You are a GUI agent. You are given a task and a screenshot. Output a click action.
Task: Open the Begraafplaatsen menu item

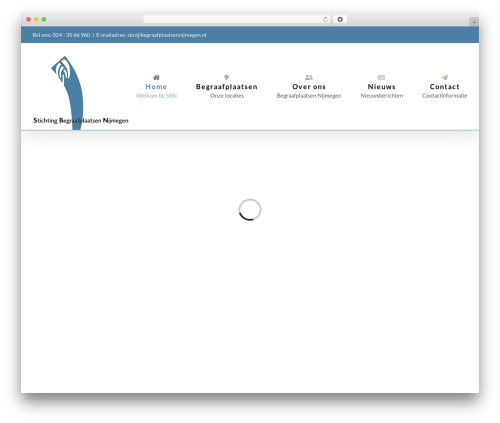coord(227,87)
